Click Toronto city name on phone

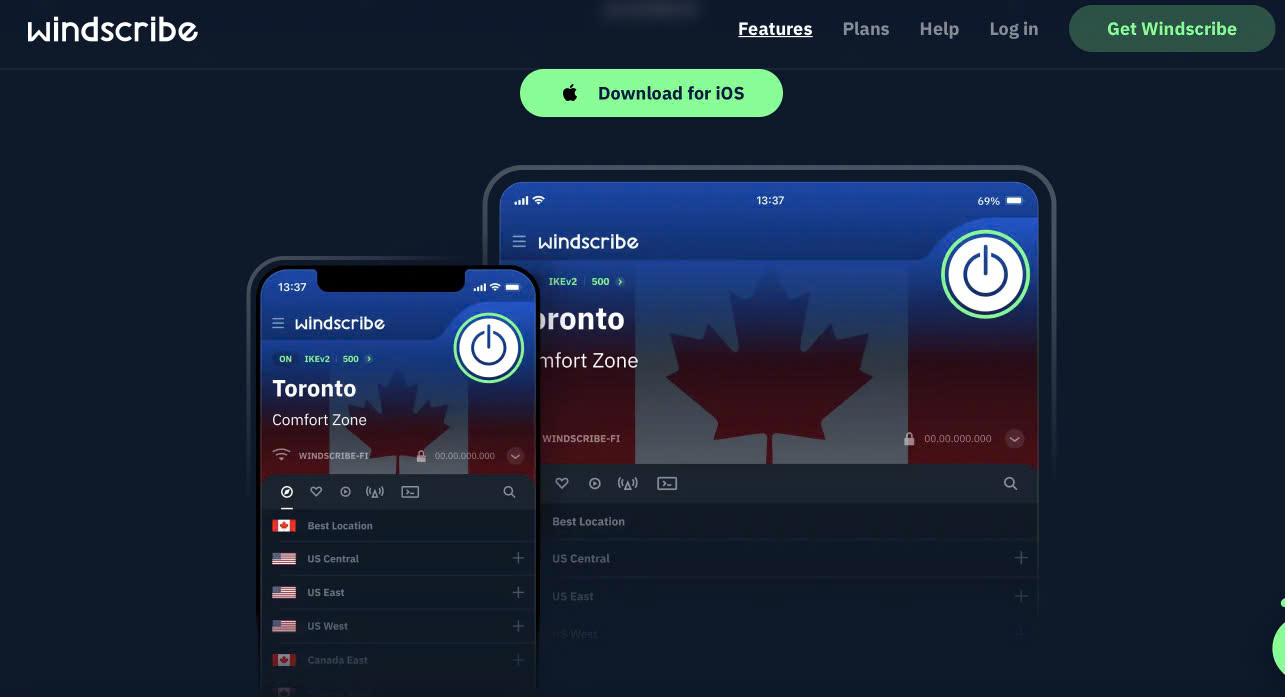click(314, 388)
